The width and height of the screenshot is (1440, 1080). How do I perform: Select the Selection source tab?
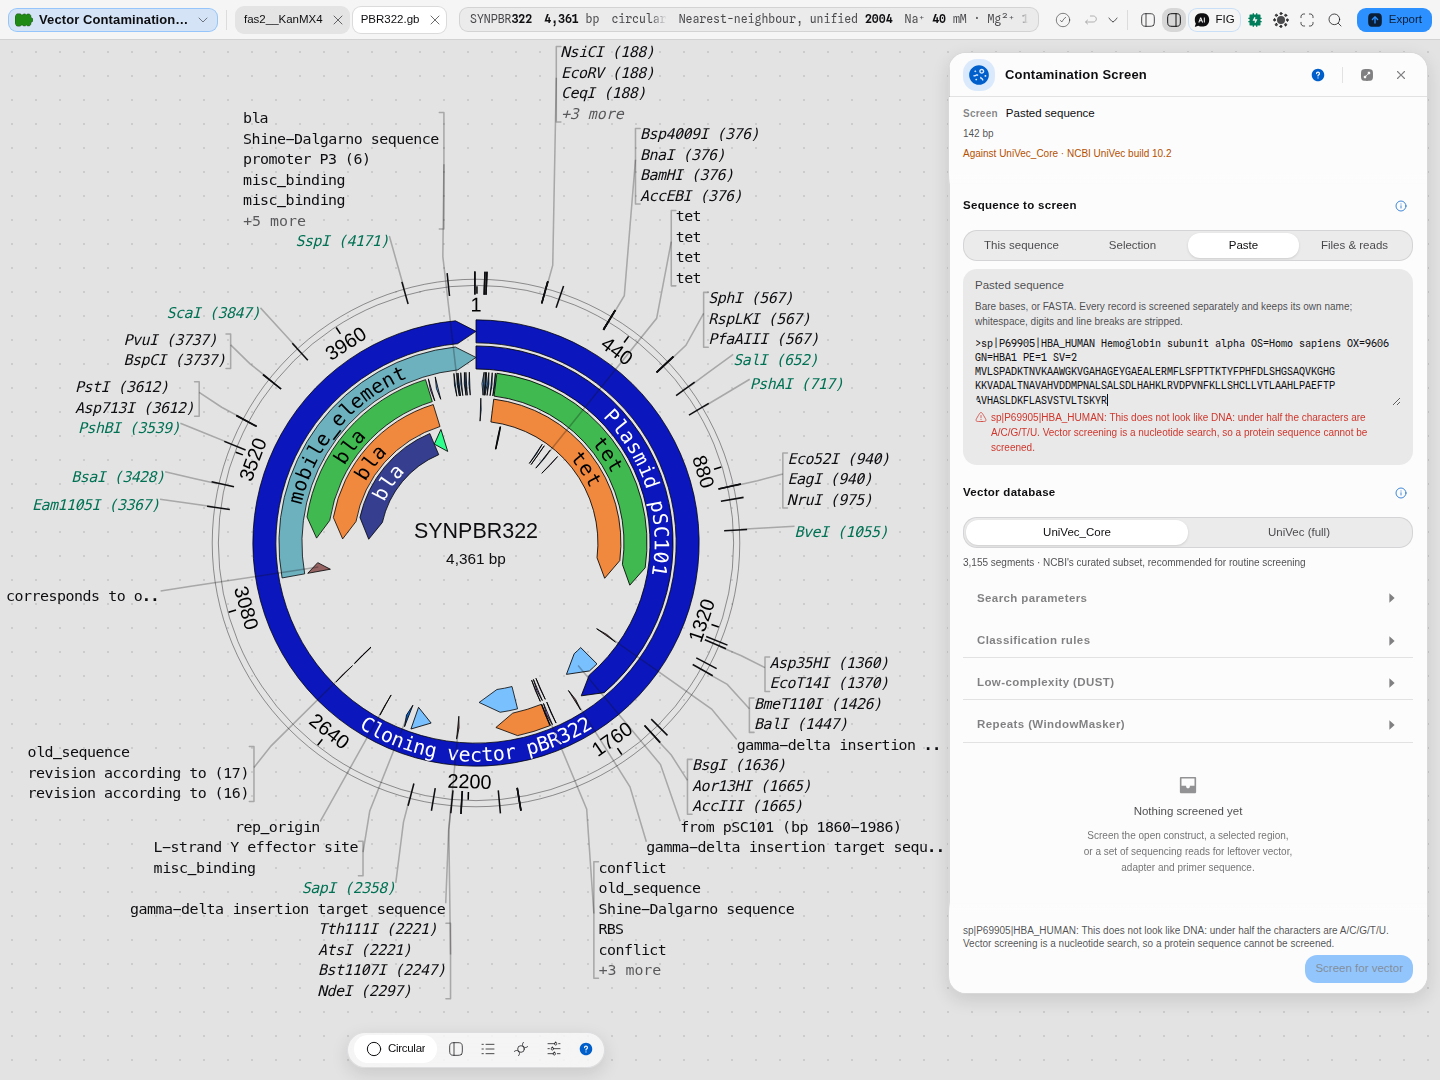[x=1132, y=245]
